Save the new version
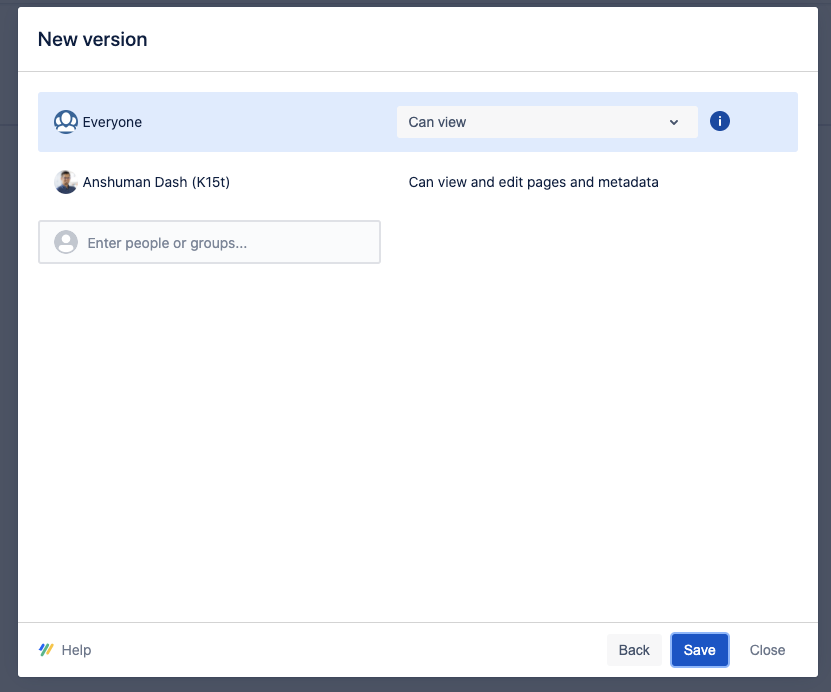This screenshot has height=692, width=831. point(700,650)
